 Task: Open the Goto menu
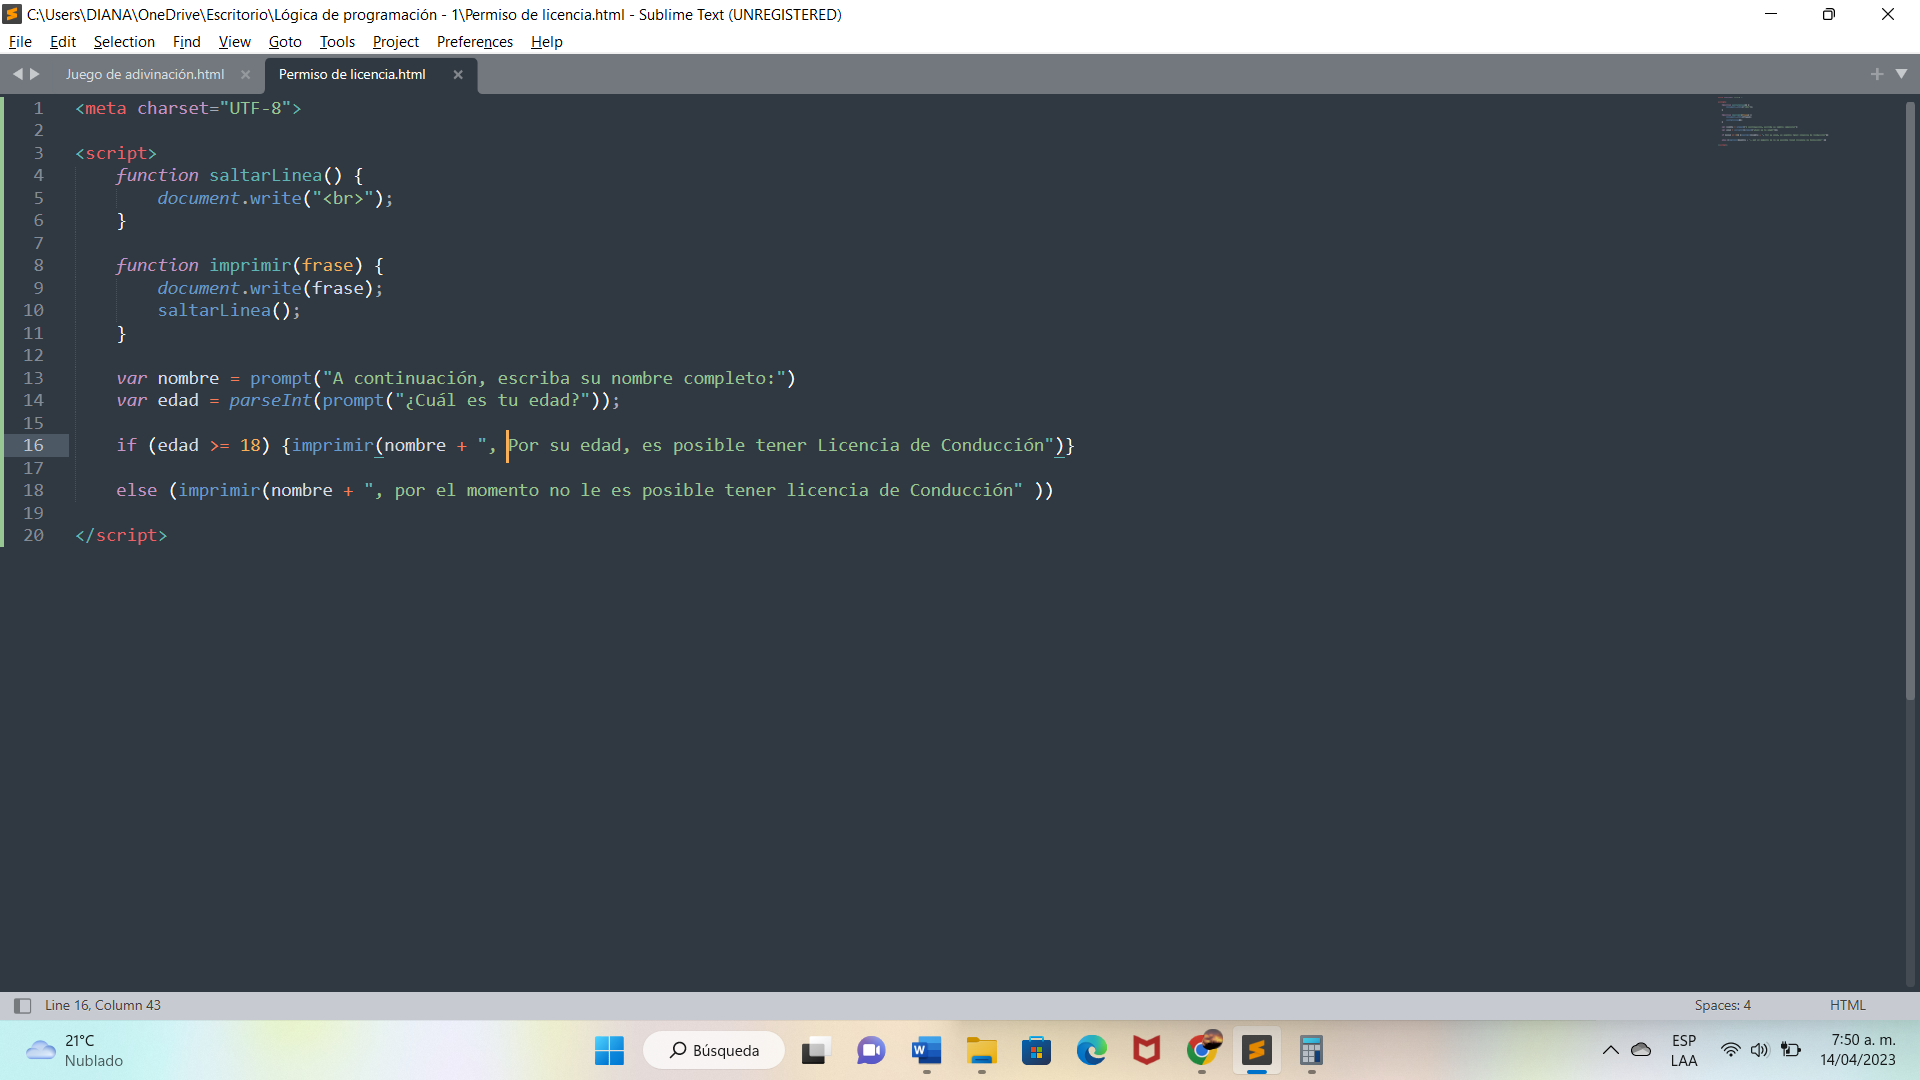tap(285, 42)
